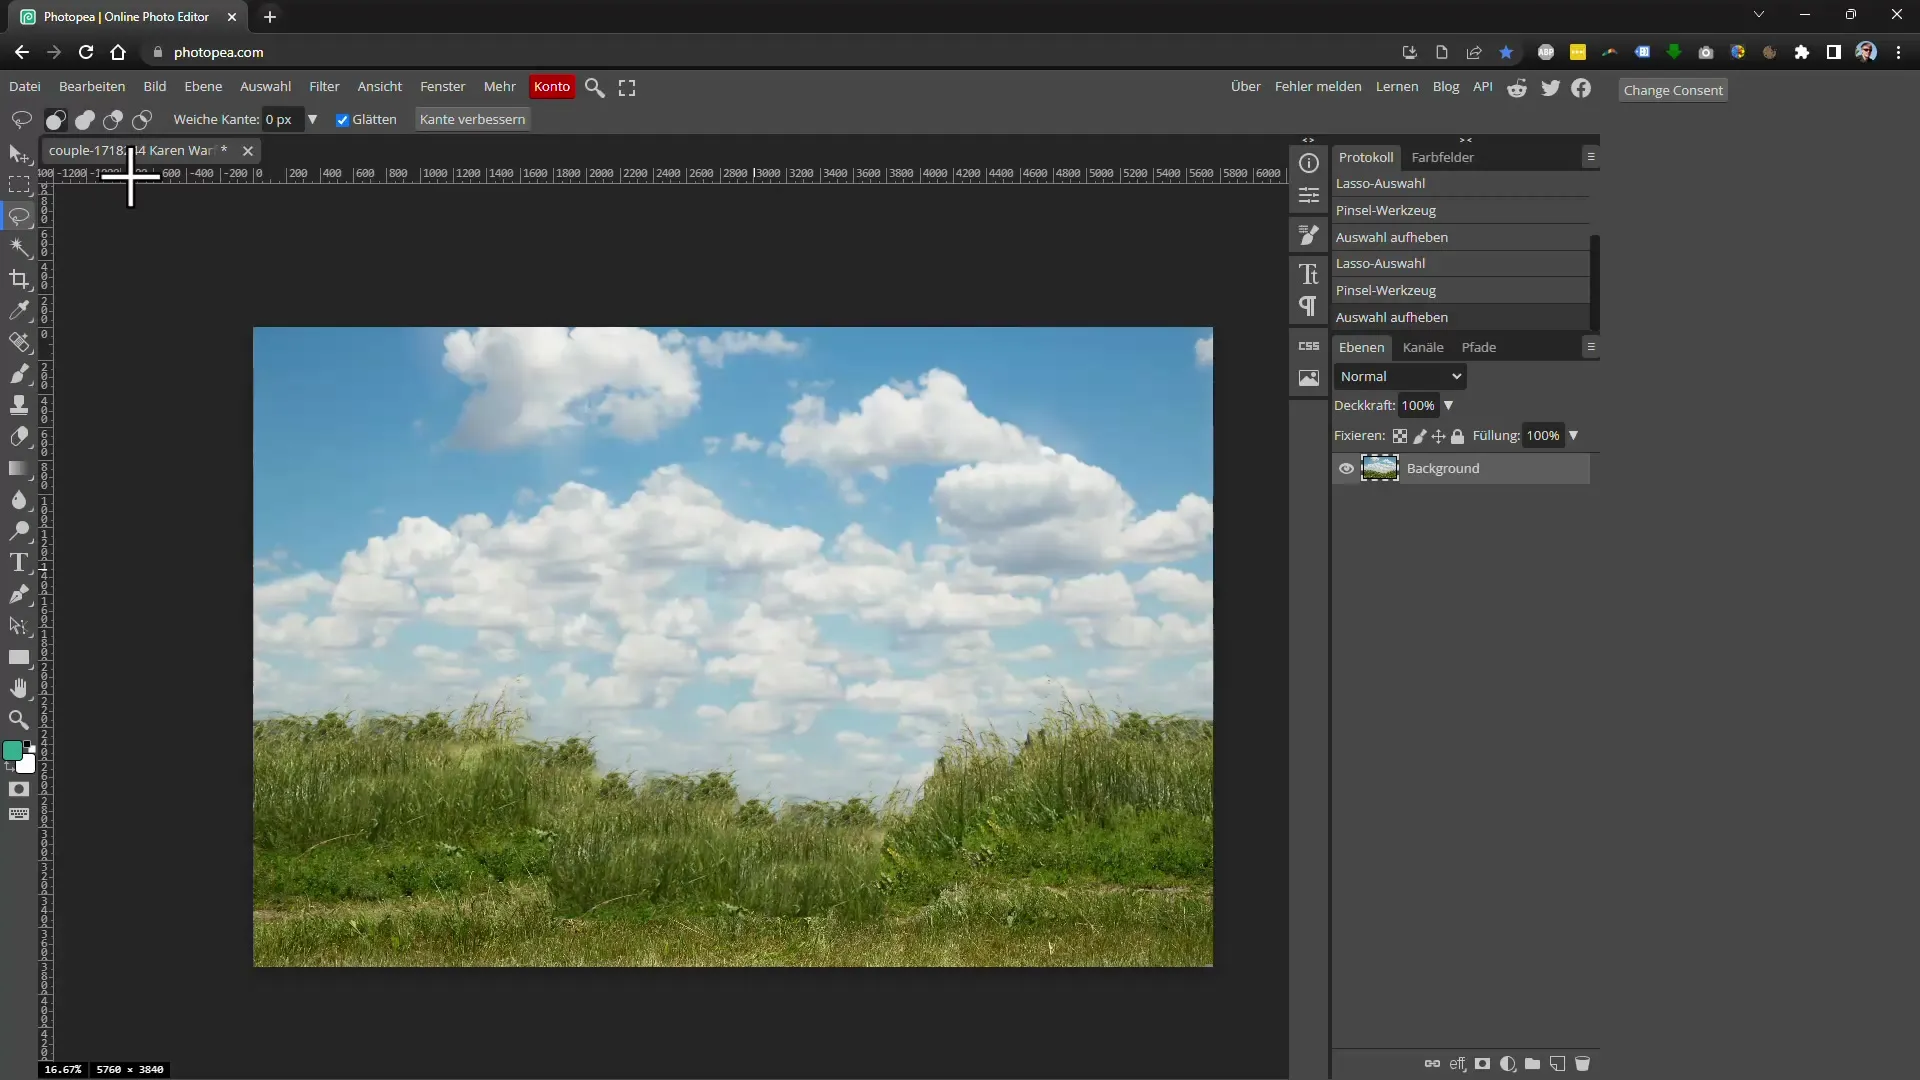This screenshot has width=1920, height=1080.
Task: Select the Eyedropper tool
Action: pos(19,310)
